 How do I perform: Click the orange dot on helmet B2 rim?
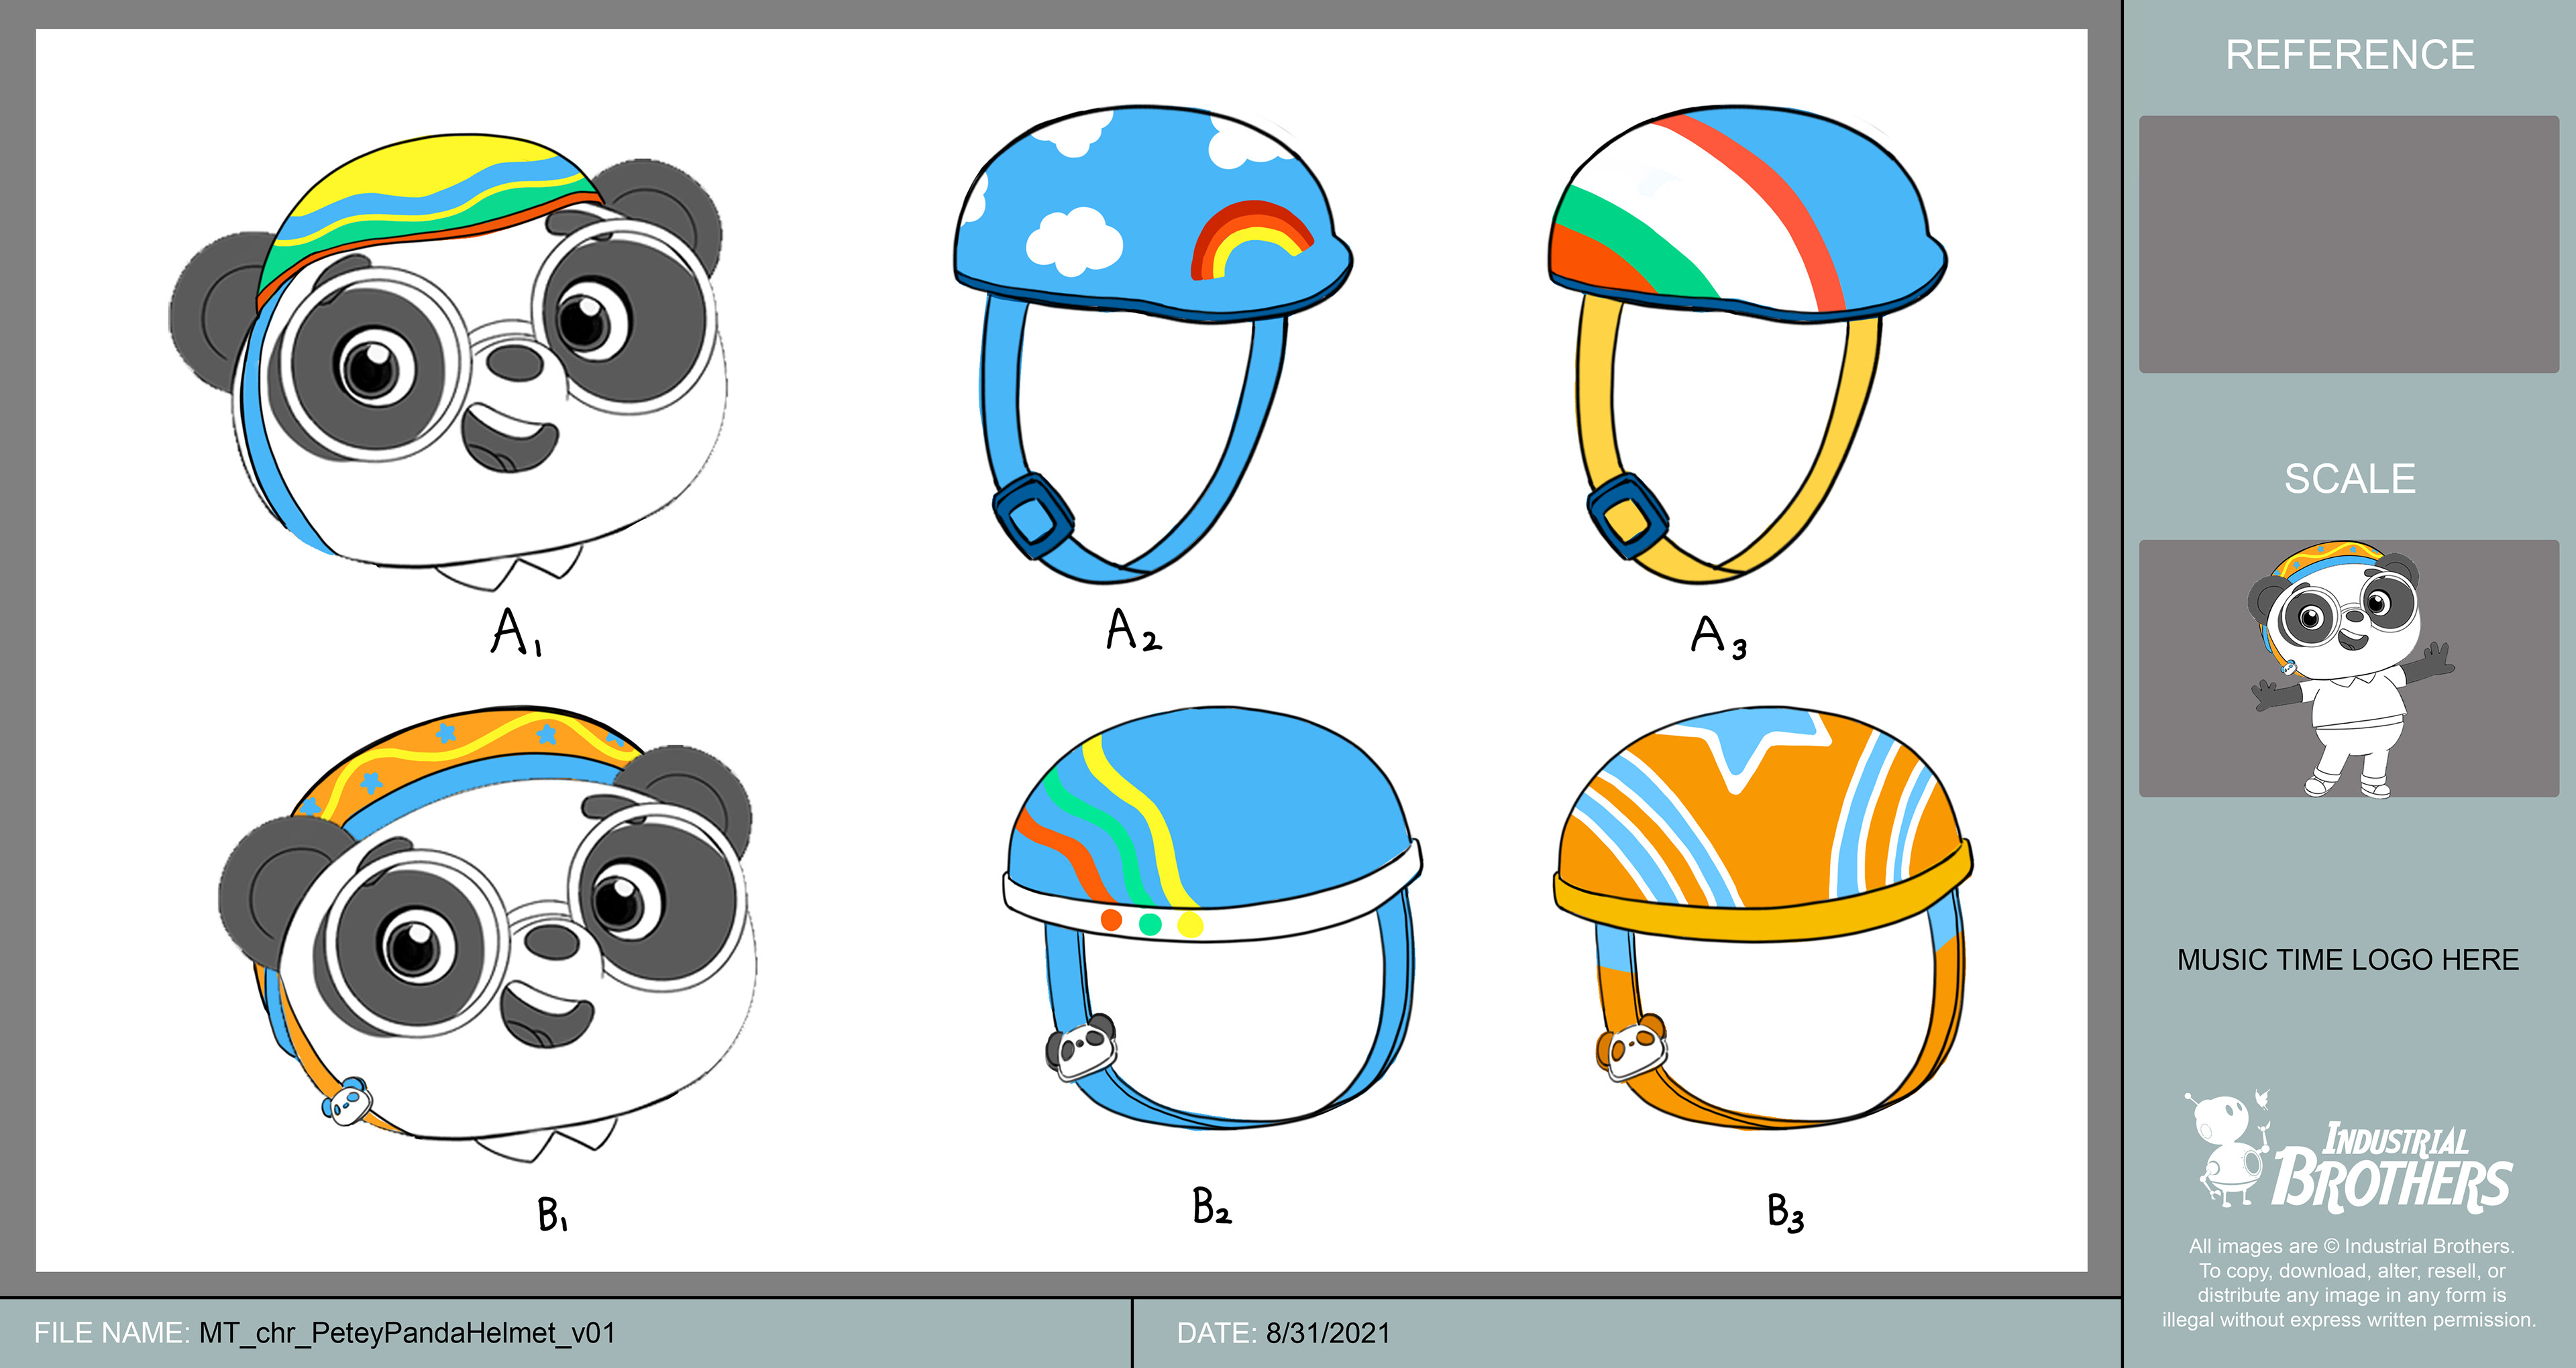coord(1110,919)
